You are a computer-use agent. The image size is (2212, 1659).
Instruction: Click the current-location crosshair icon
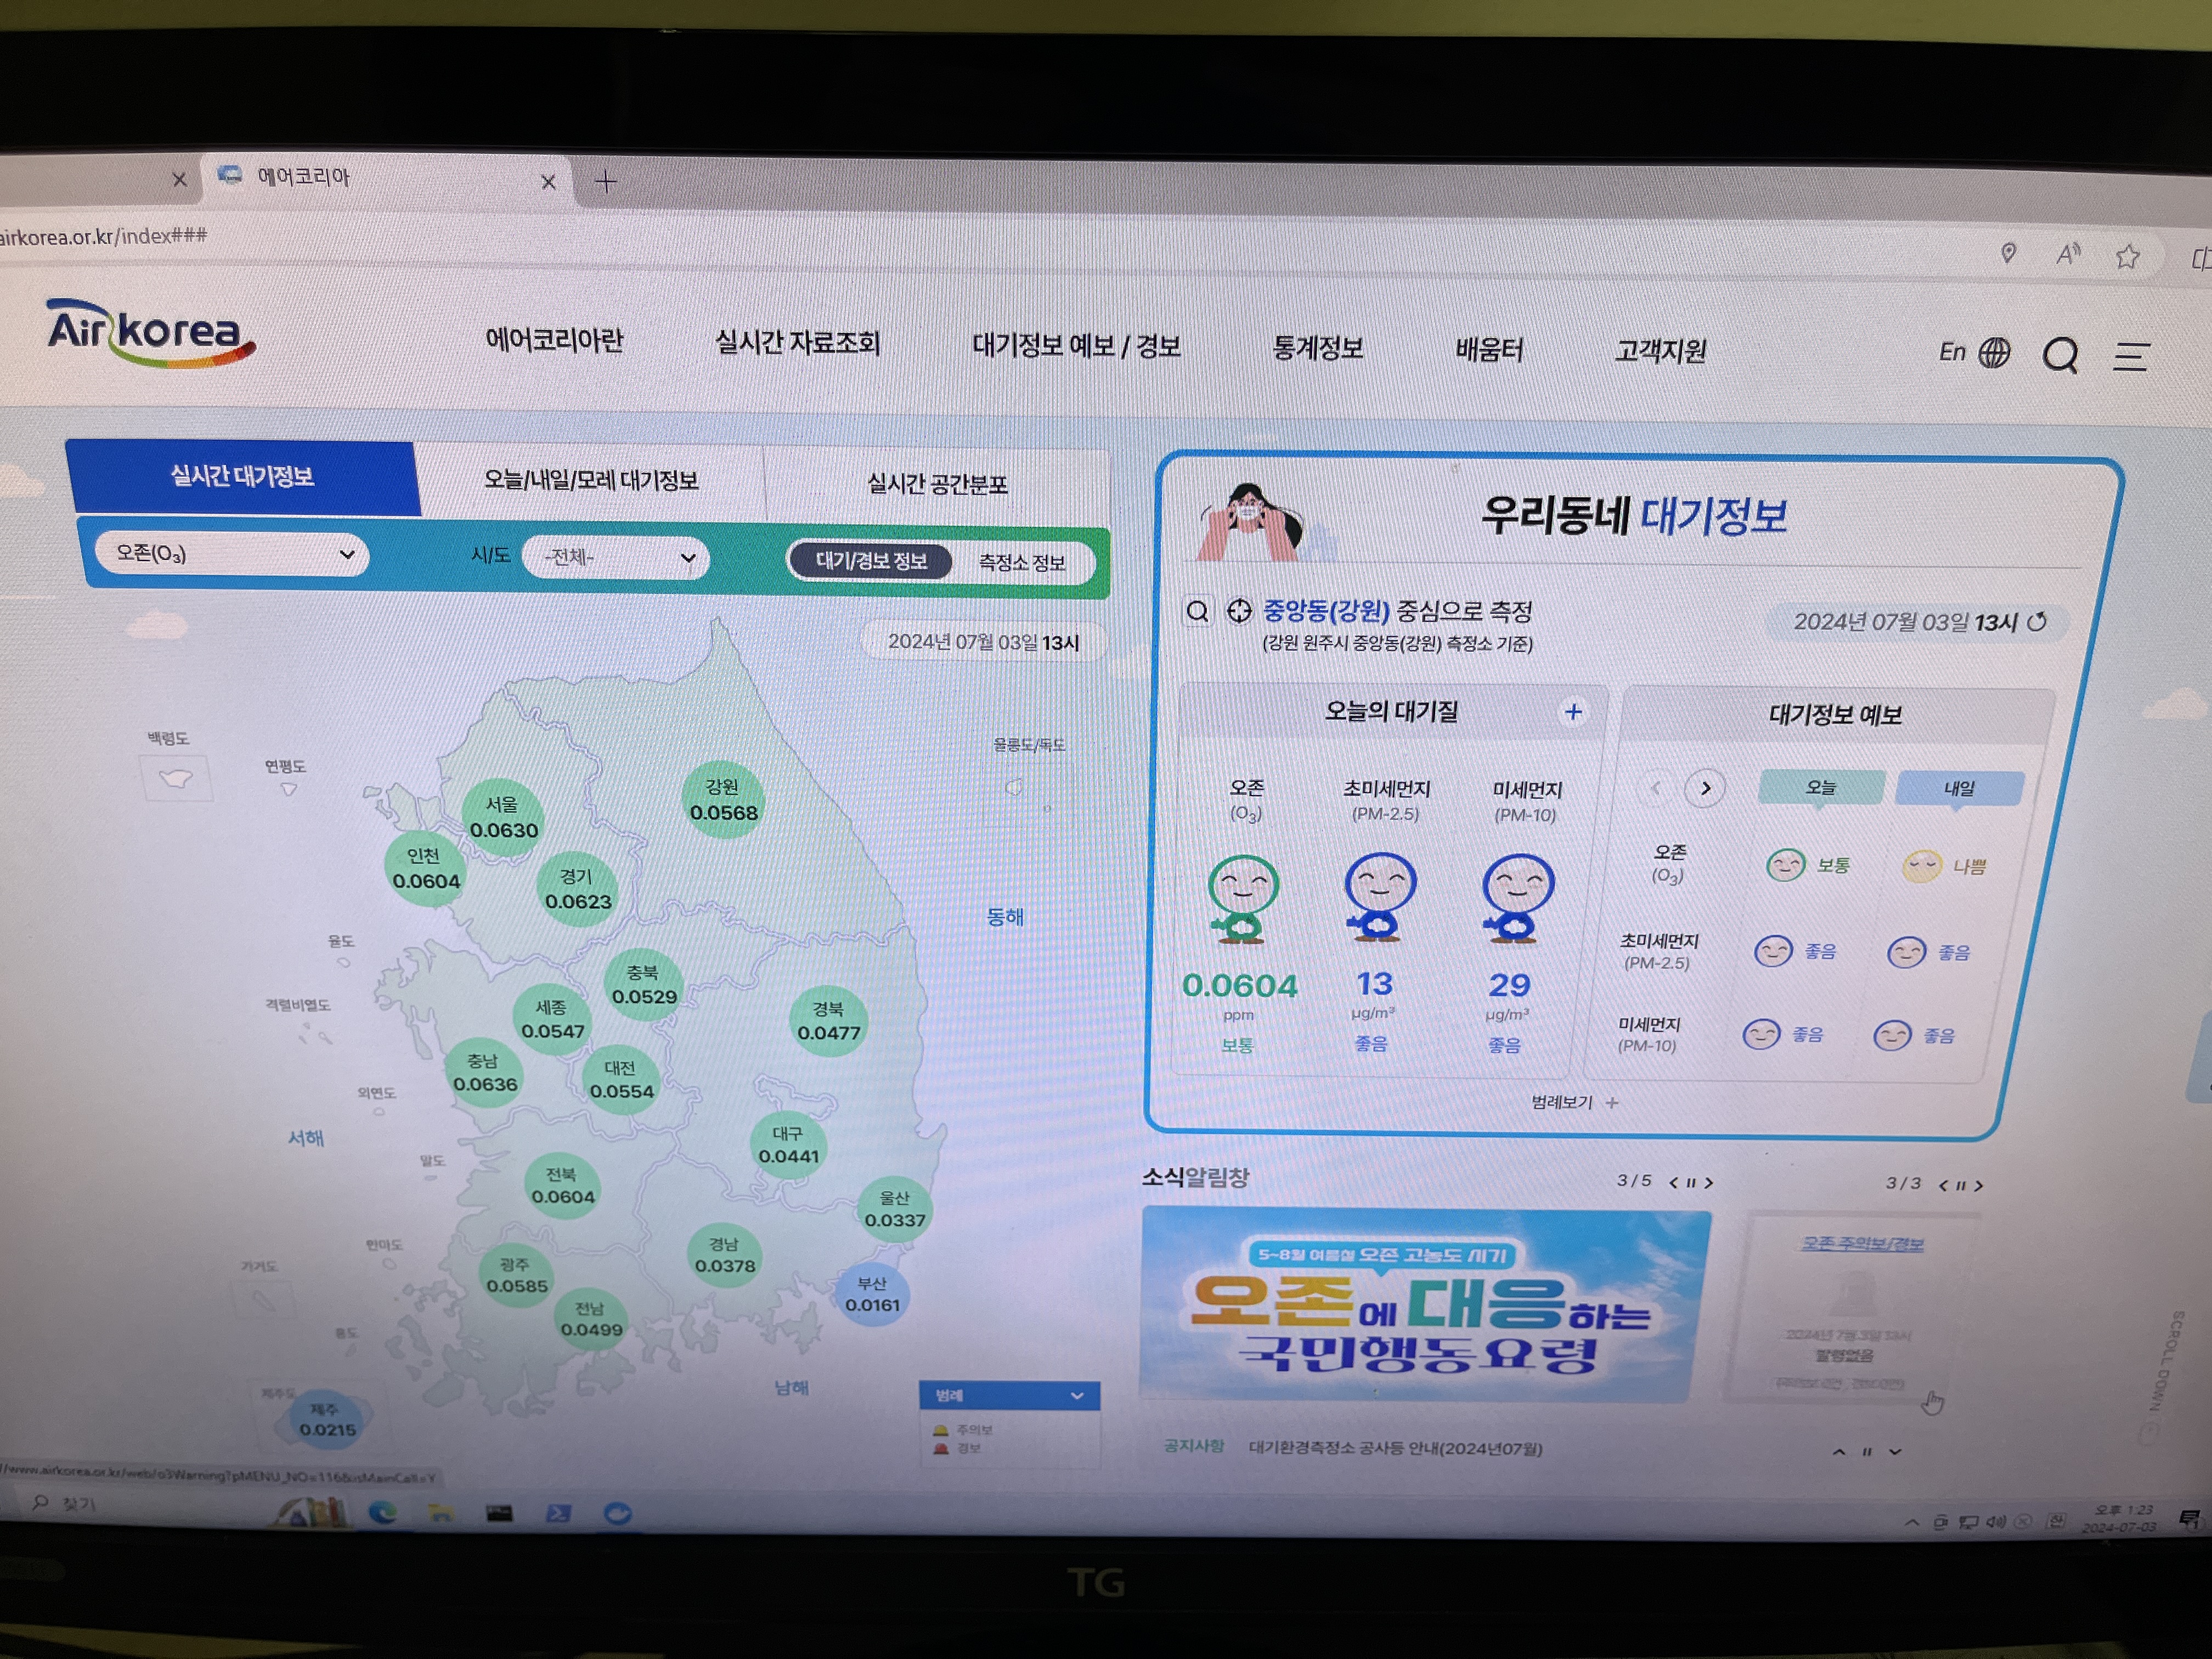pos(1239,610)
